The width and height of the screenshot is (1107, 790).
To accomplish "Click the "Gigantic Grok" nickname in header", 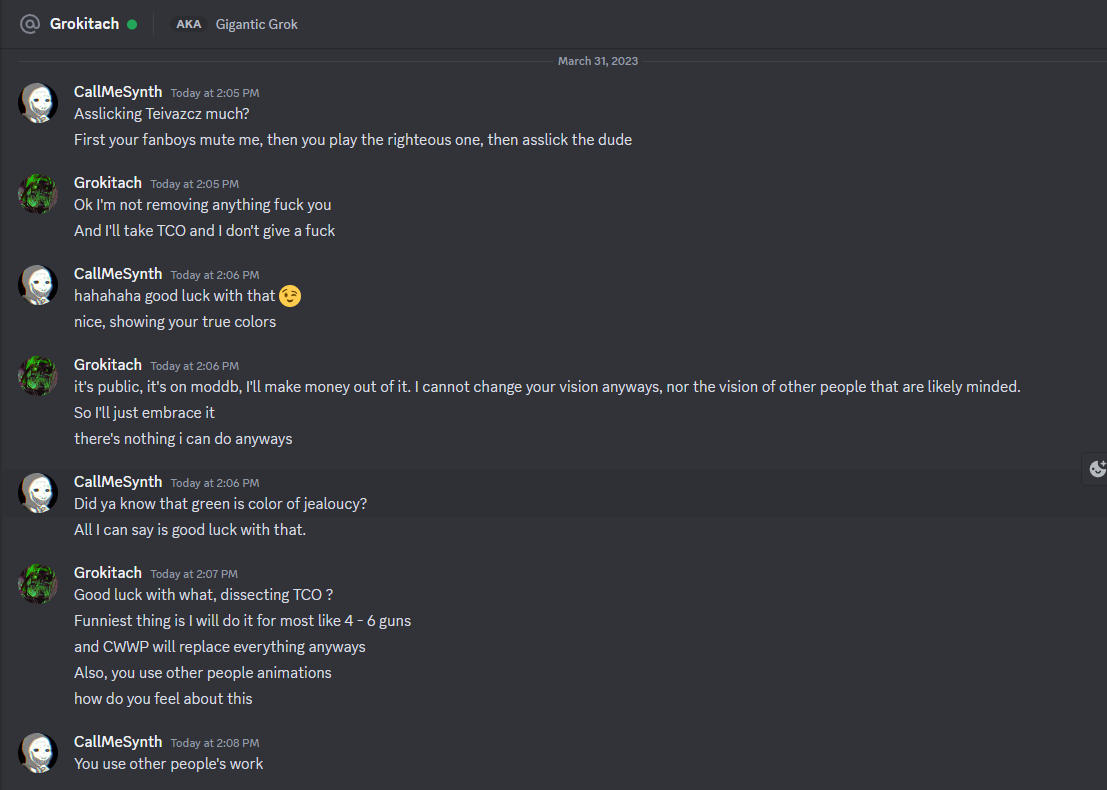I will tap(257, 24).
